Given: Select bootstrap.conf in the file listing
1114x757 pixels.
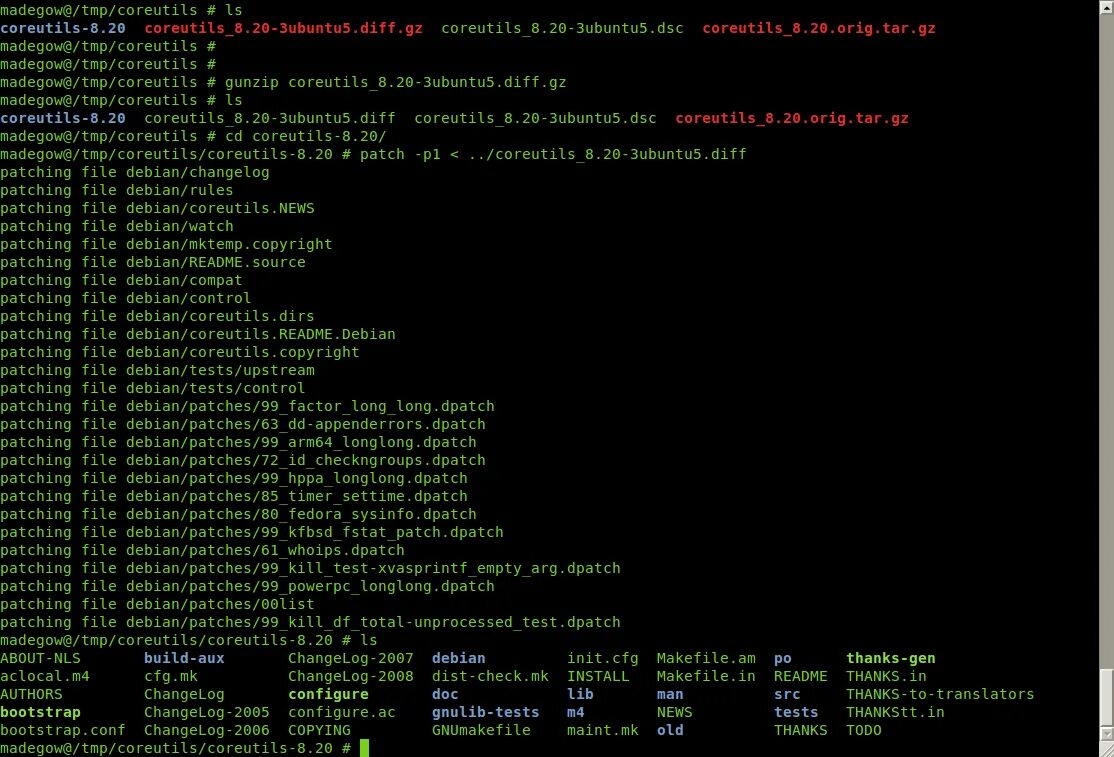Looking at the screenshot, I should pos(63,730).
